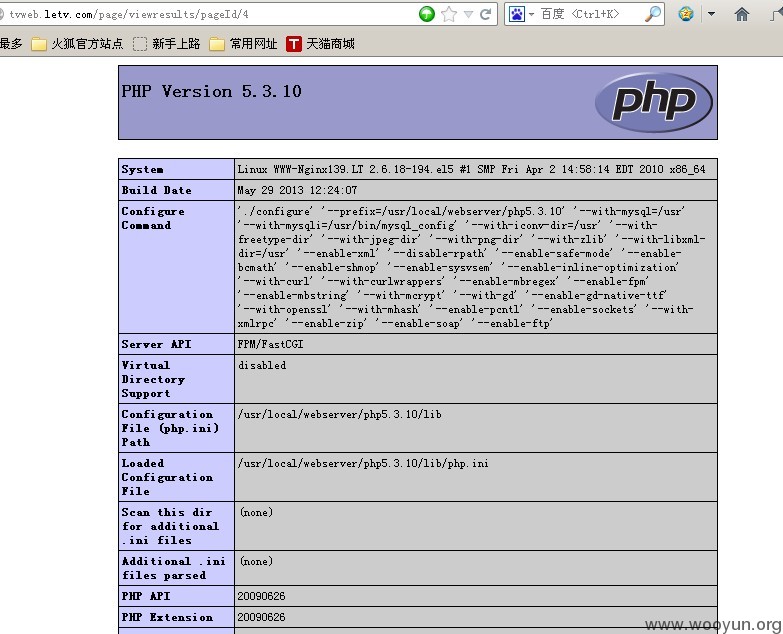Go to the home page icon
The height and width of the screenshot is (634, 783).
[742, 14]
